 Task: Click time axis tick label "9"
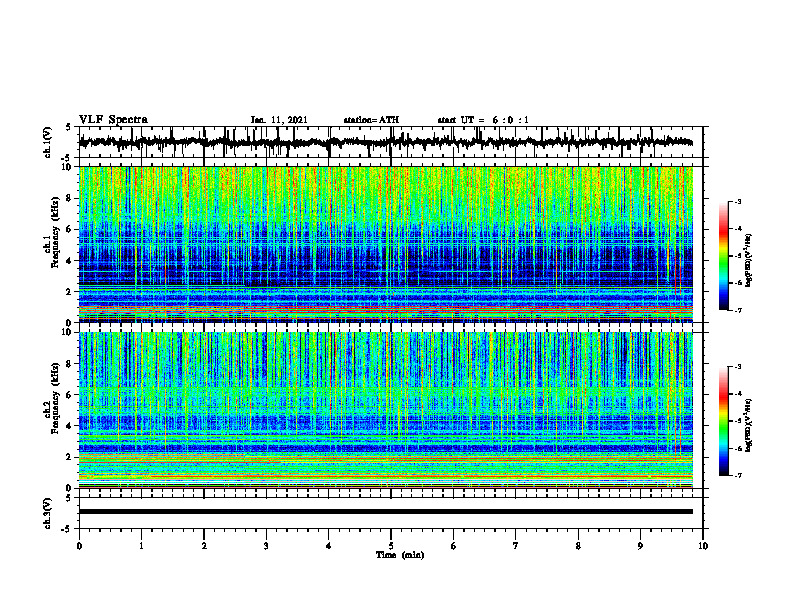[640, 546]
